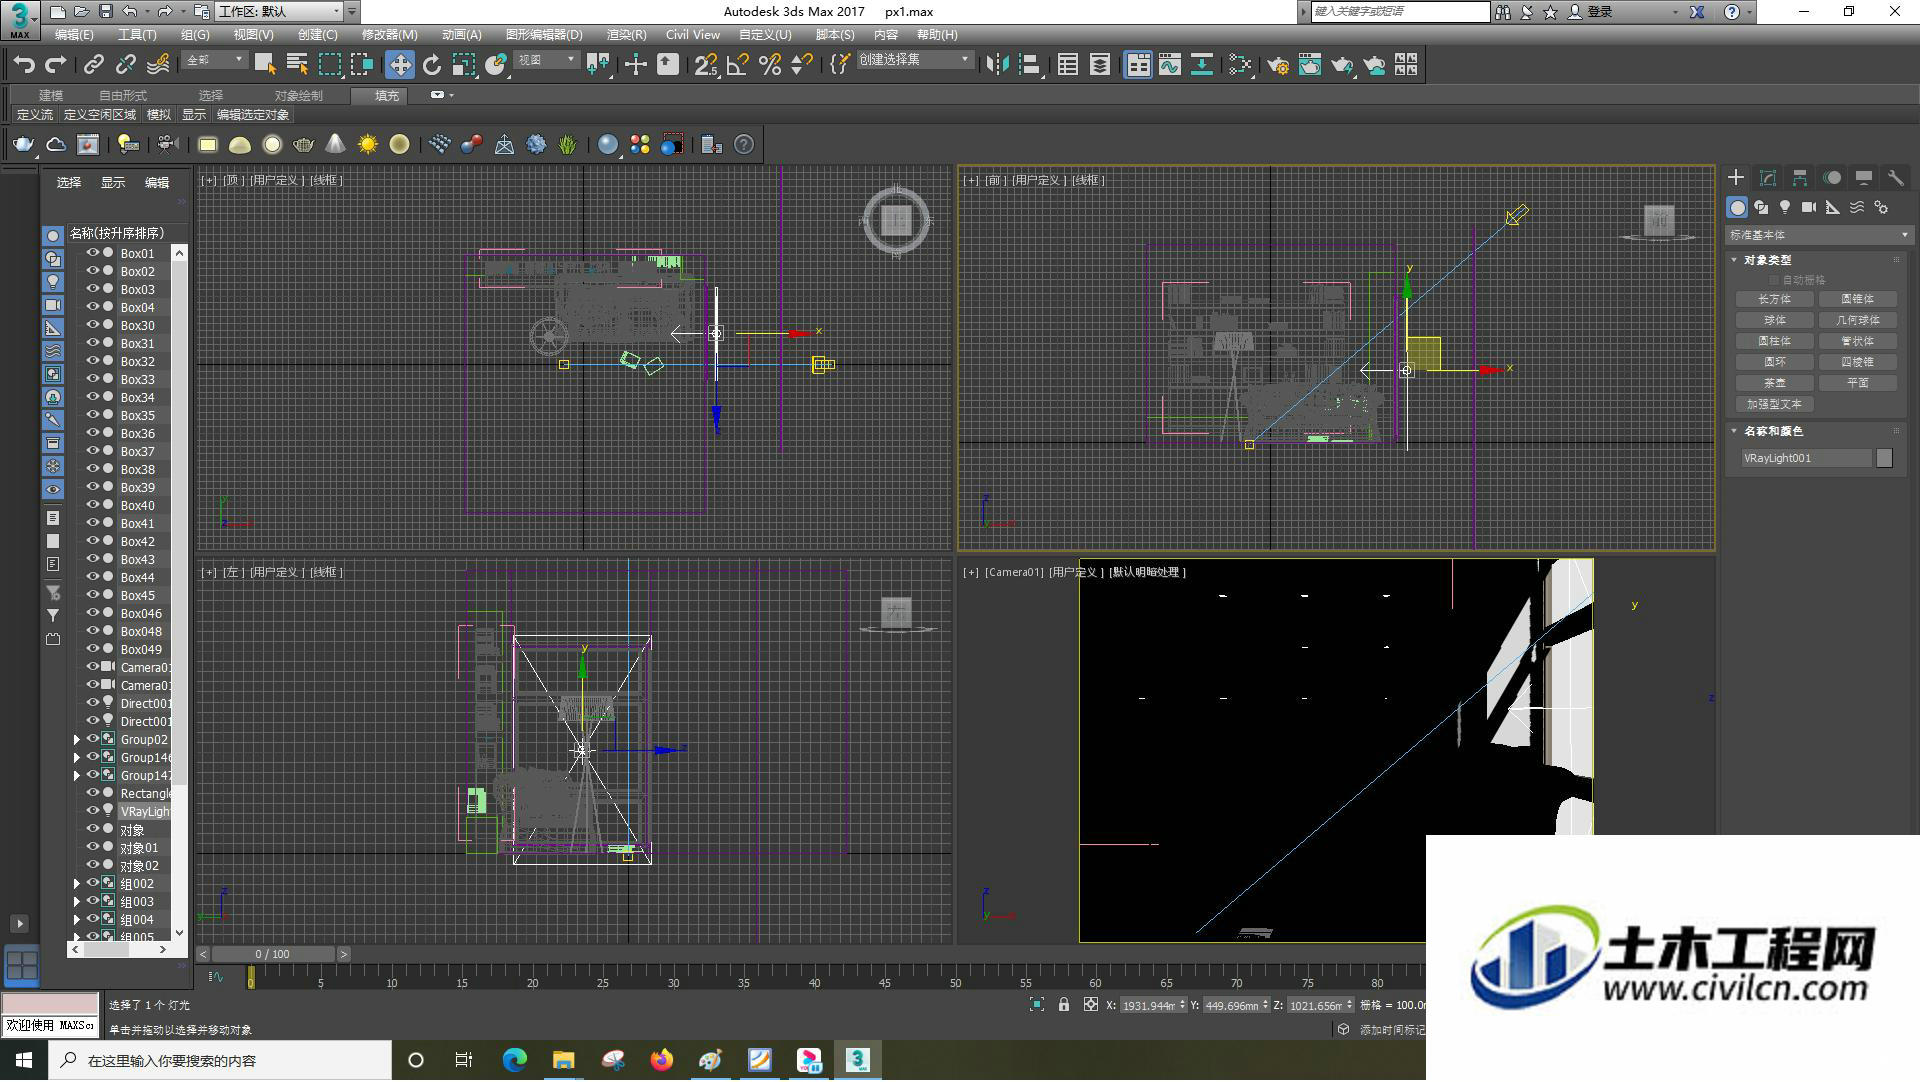Switch to the Lights creation category
Image resolution: width=1920 pixels, height=1082 pixels.
click(1785, 207)
